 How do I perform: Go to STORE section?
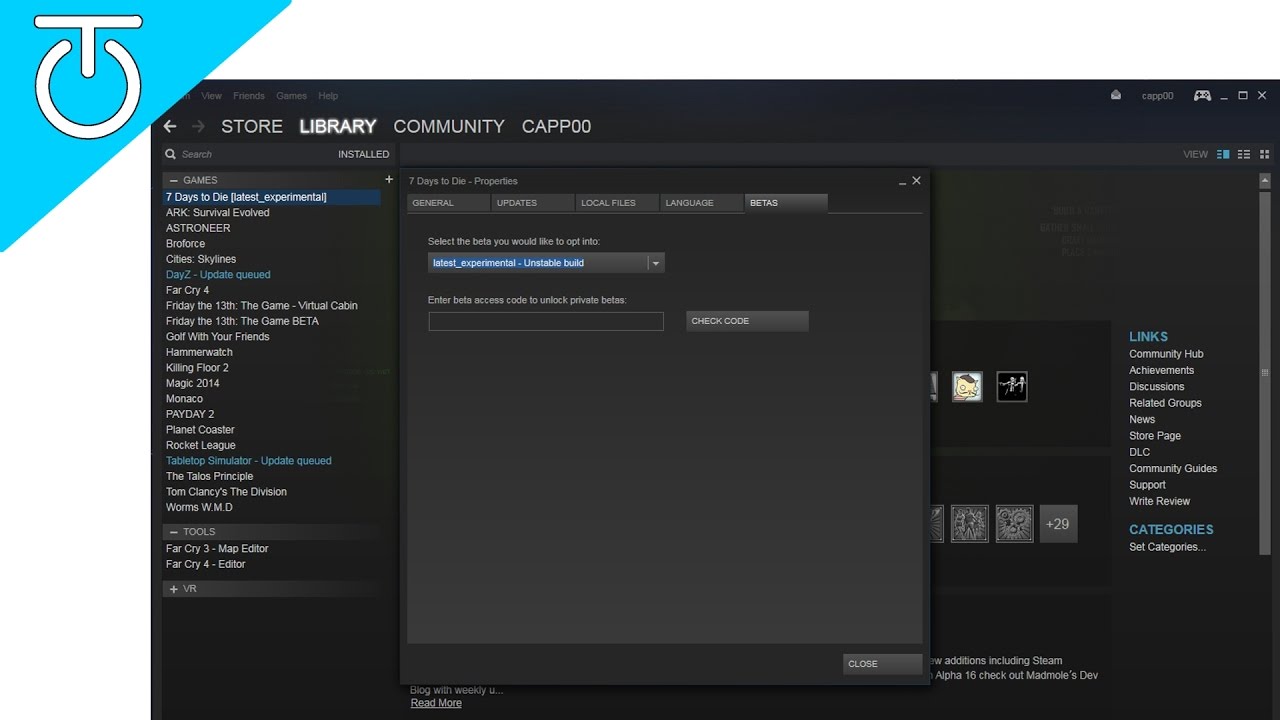coord(252,126)
